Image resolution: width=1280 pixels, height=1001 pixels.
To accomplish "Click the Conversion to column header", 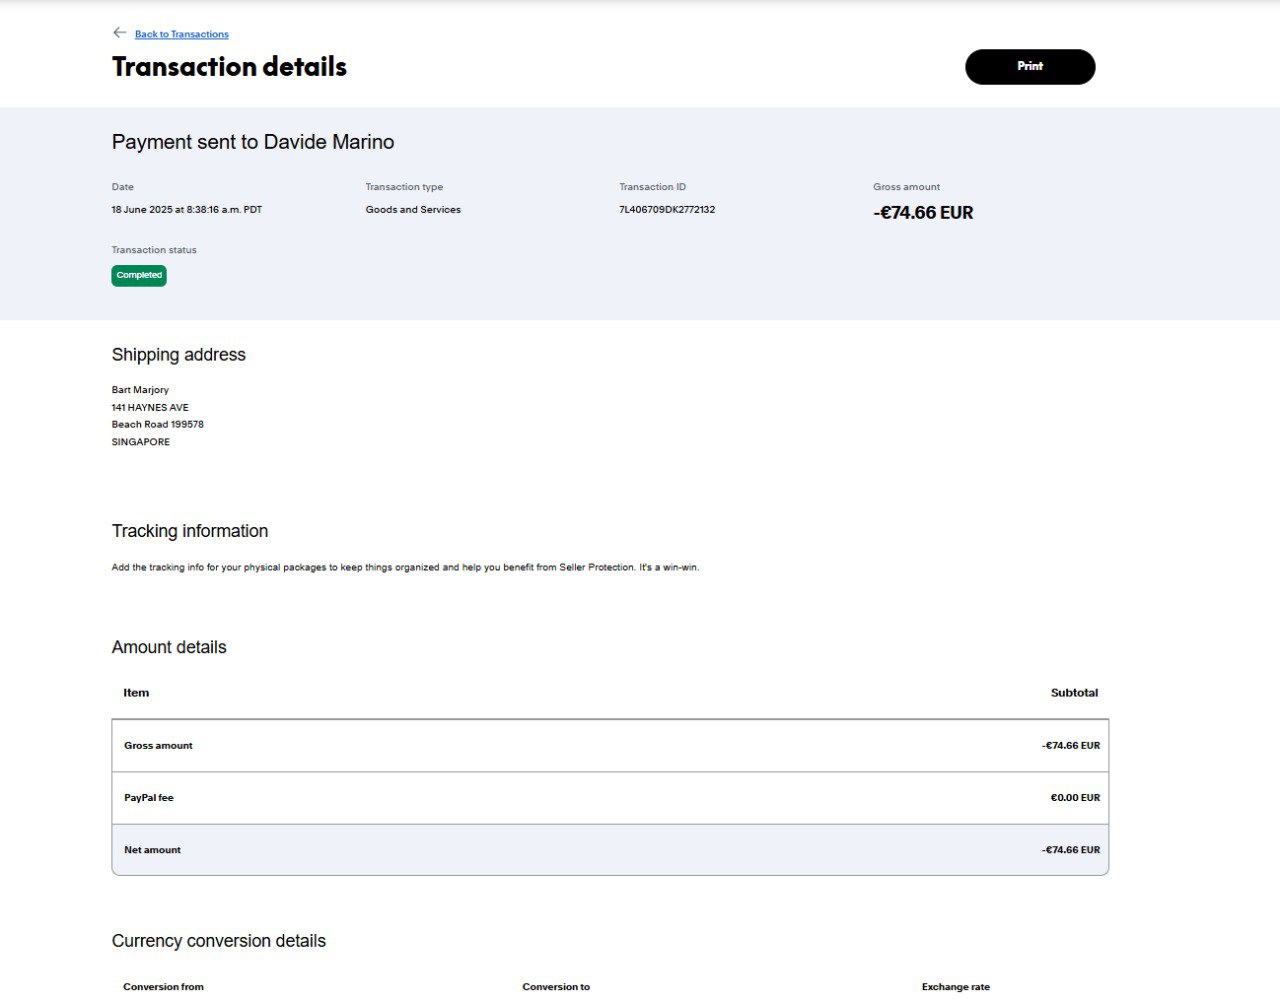I will click(x=556, y=987).
